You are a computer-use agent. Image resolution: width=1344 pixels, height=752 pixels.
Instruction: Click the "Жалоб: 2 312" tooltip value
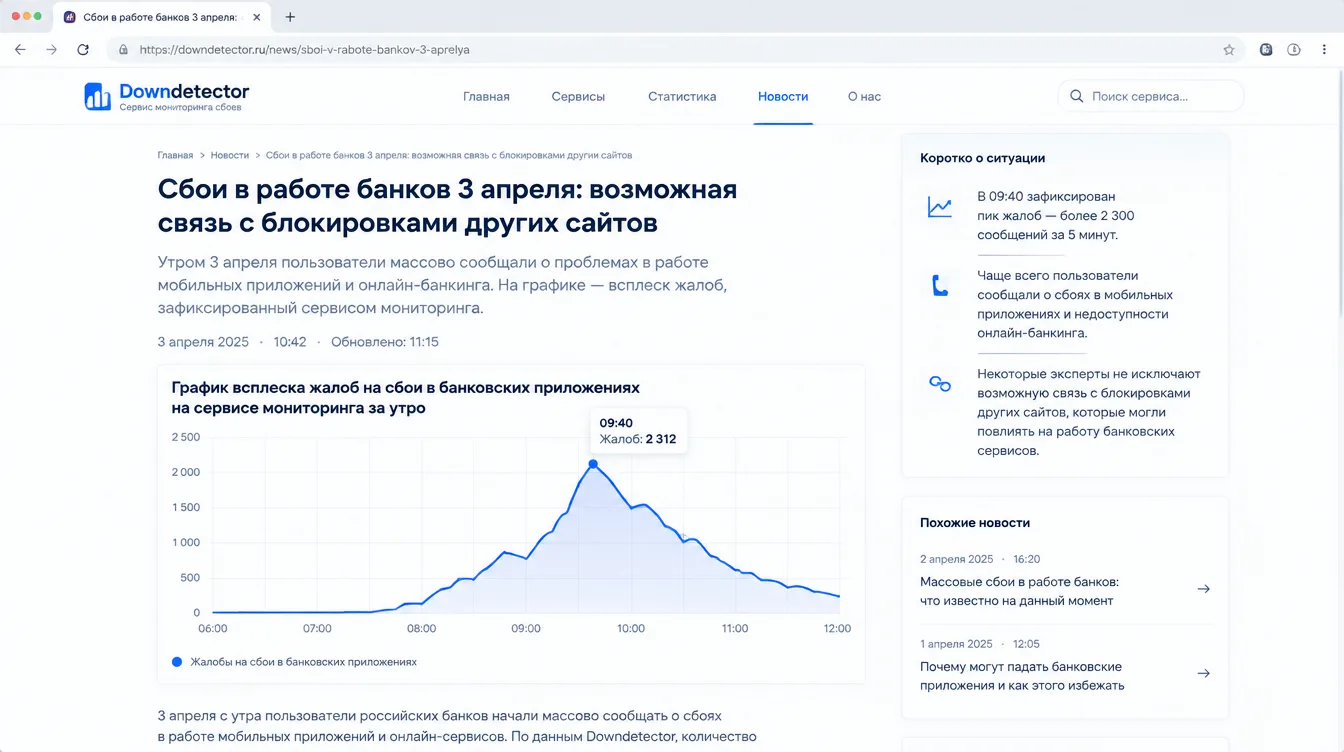pos(638,439)
